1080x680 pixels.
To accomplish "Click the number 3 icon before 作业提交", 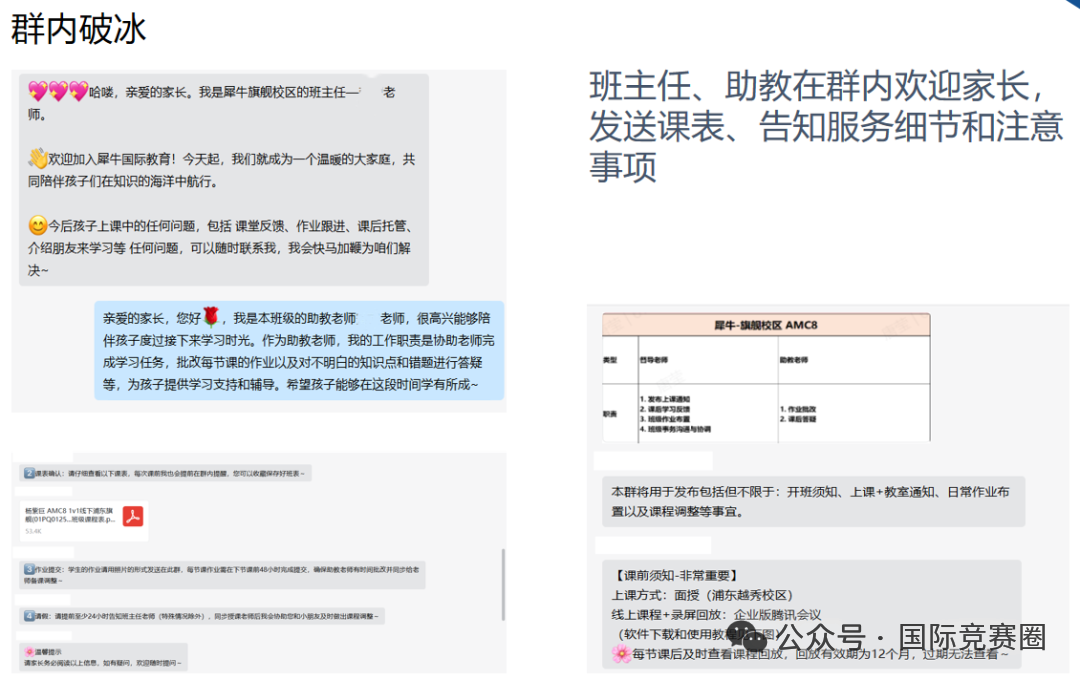I will 30,568.
